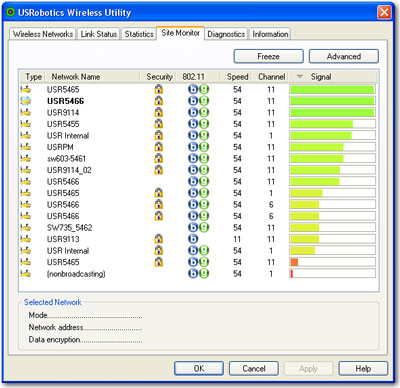
Task: Click the red signal bar for (nonbroadcasting)
Action: coord(332,274)
